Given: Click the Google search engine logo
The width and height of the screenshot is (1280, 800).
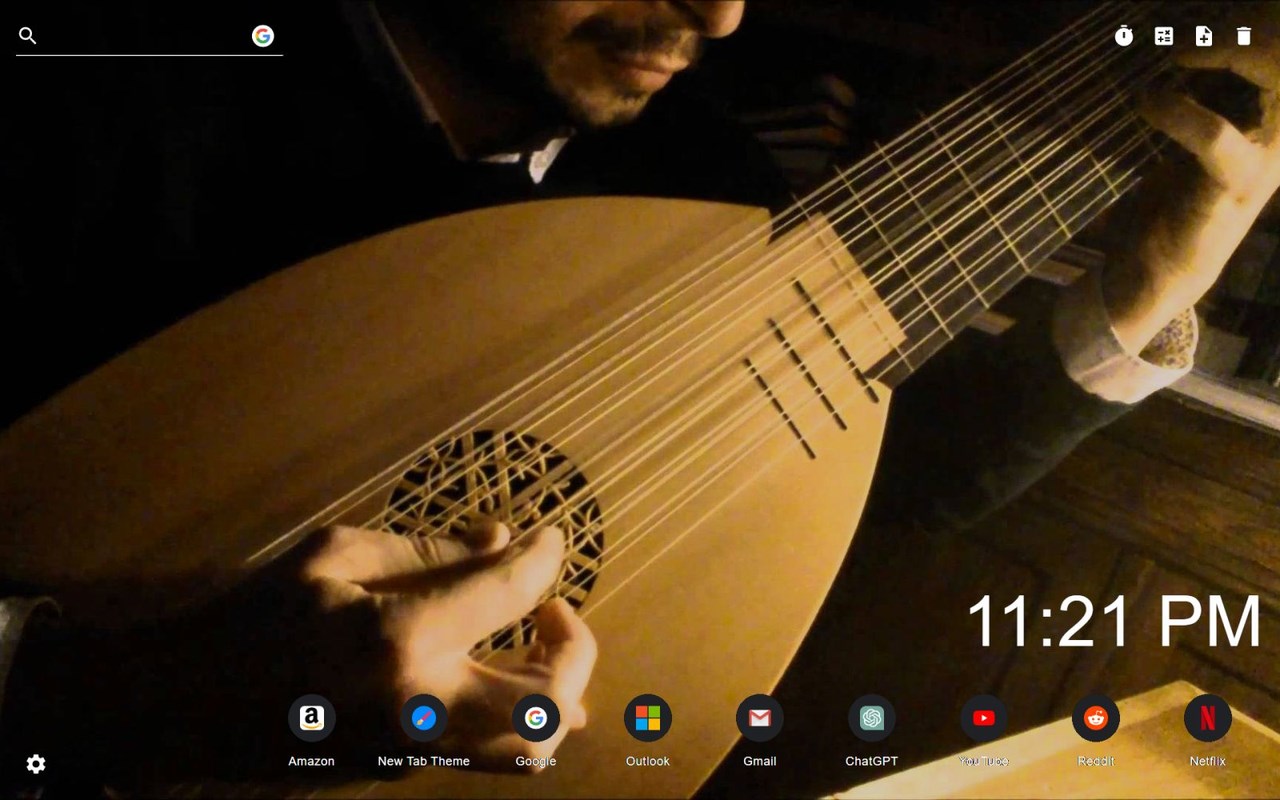Looking at the screenshot, I should (x=263, y=36).
